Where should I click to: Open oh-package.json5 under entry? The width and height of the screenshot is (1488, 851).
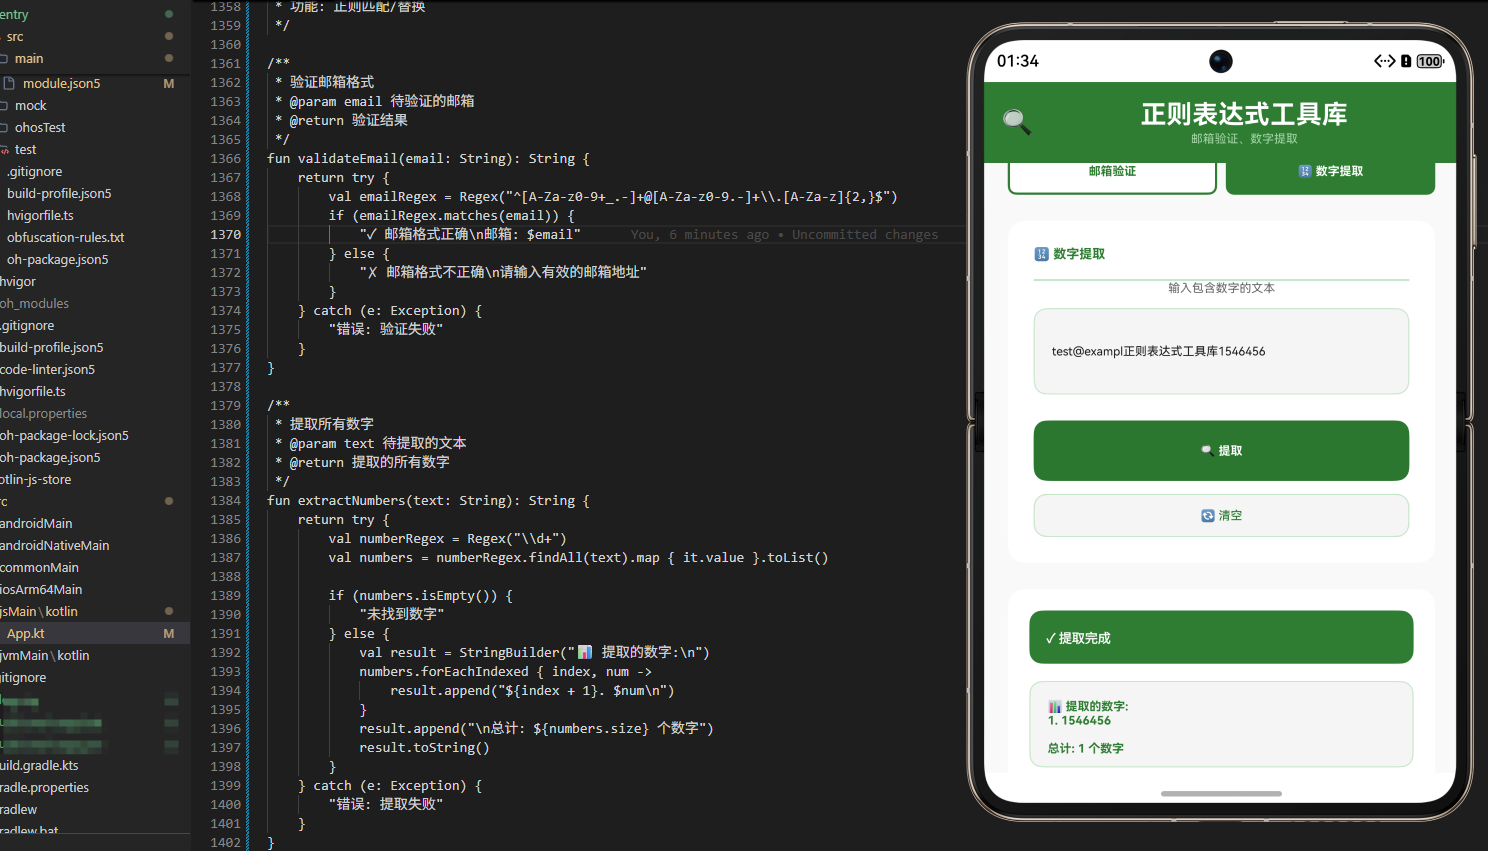point(57,259)
